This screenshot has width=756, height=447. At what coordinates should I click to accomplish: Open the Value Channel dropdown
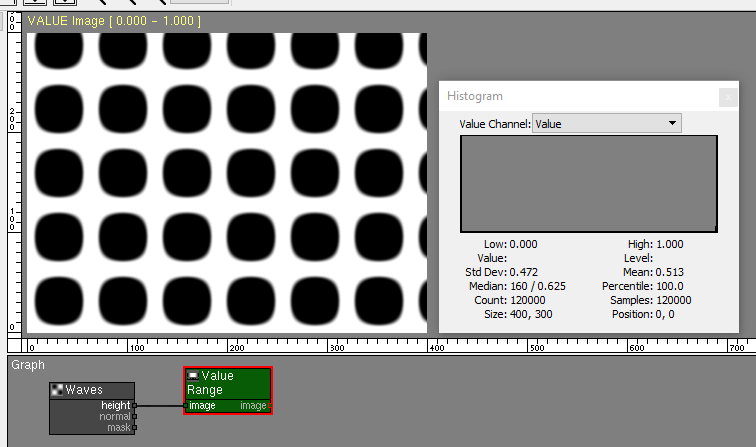(606, 124)
